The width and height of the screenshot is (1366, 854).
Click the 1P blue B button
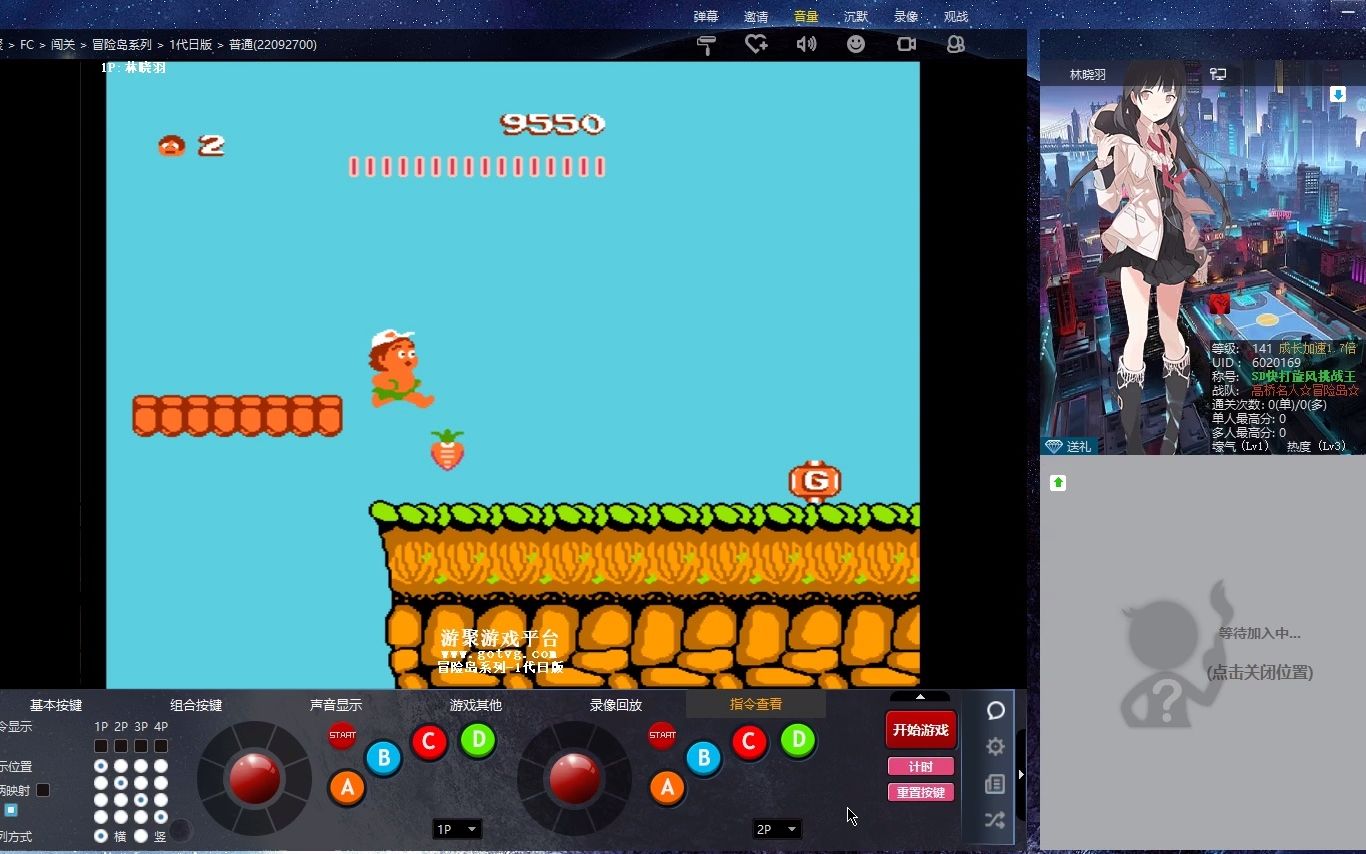click(383, 758)
